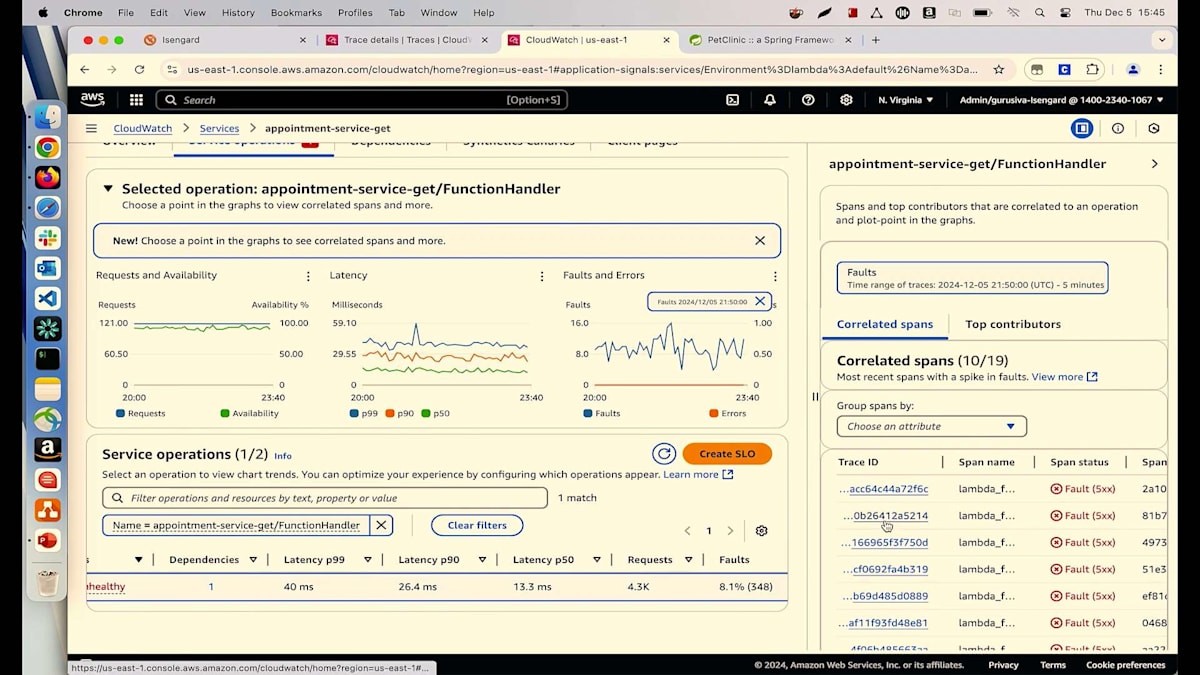This screenshot has width=1200, height=675.
Task: Open Latency chart options menu
Action: 542,276
